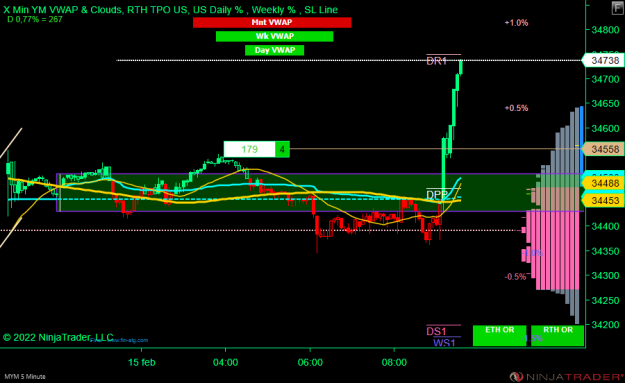Select the yellow 34488 price marker
The height and width of the screenshot is (383, 625).
(x=604, y=183)
